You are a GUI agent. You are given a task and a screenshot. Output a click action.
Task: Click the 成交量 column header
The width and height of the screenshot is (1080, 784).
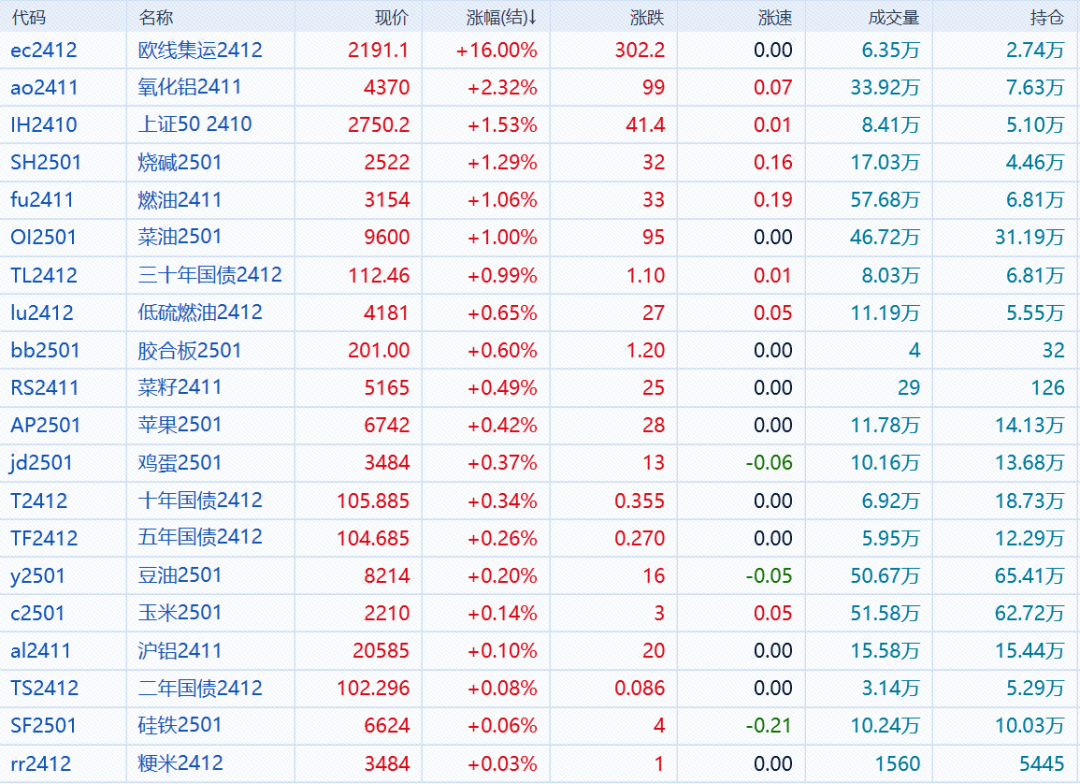[x=894, y=17]
